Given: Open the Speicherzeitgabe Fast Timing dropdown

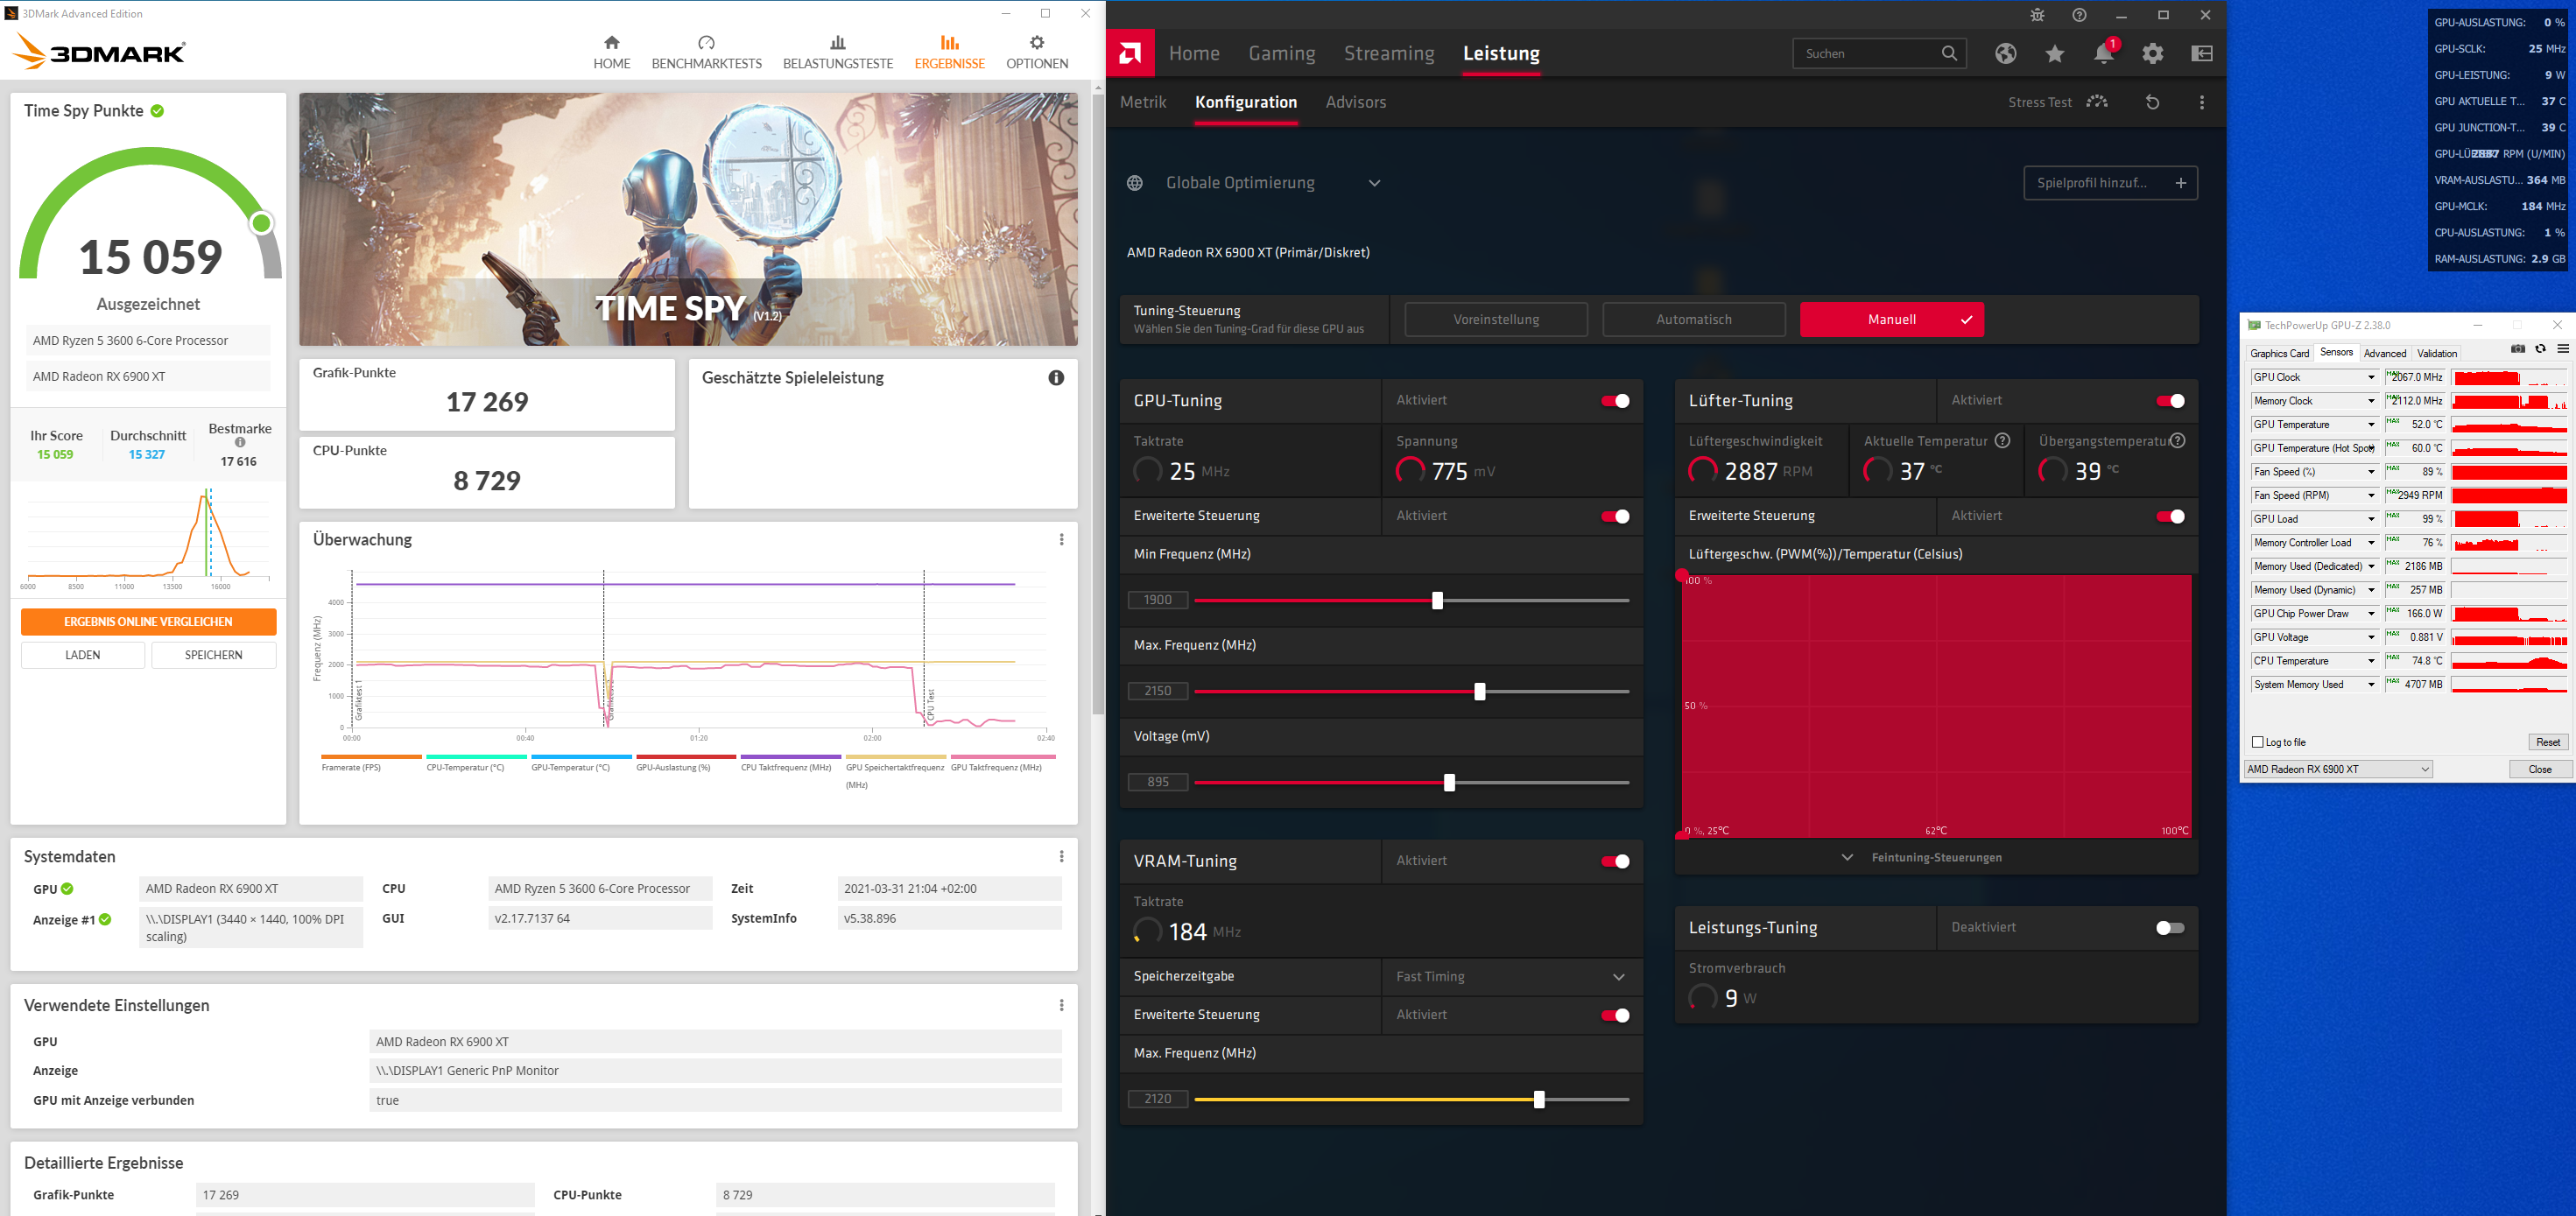Looking at the screenshot, I should (x=1510, y=977).
